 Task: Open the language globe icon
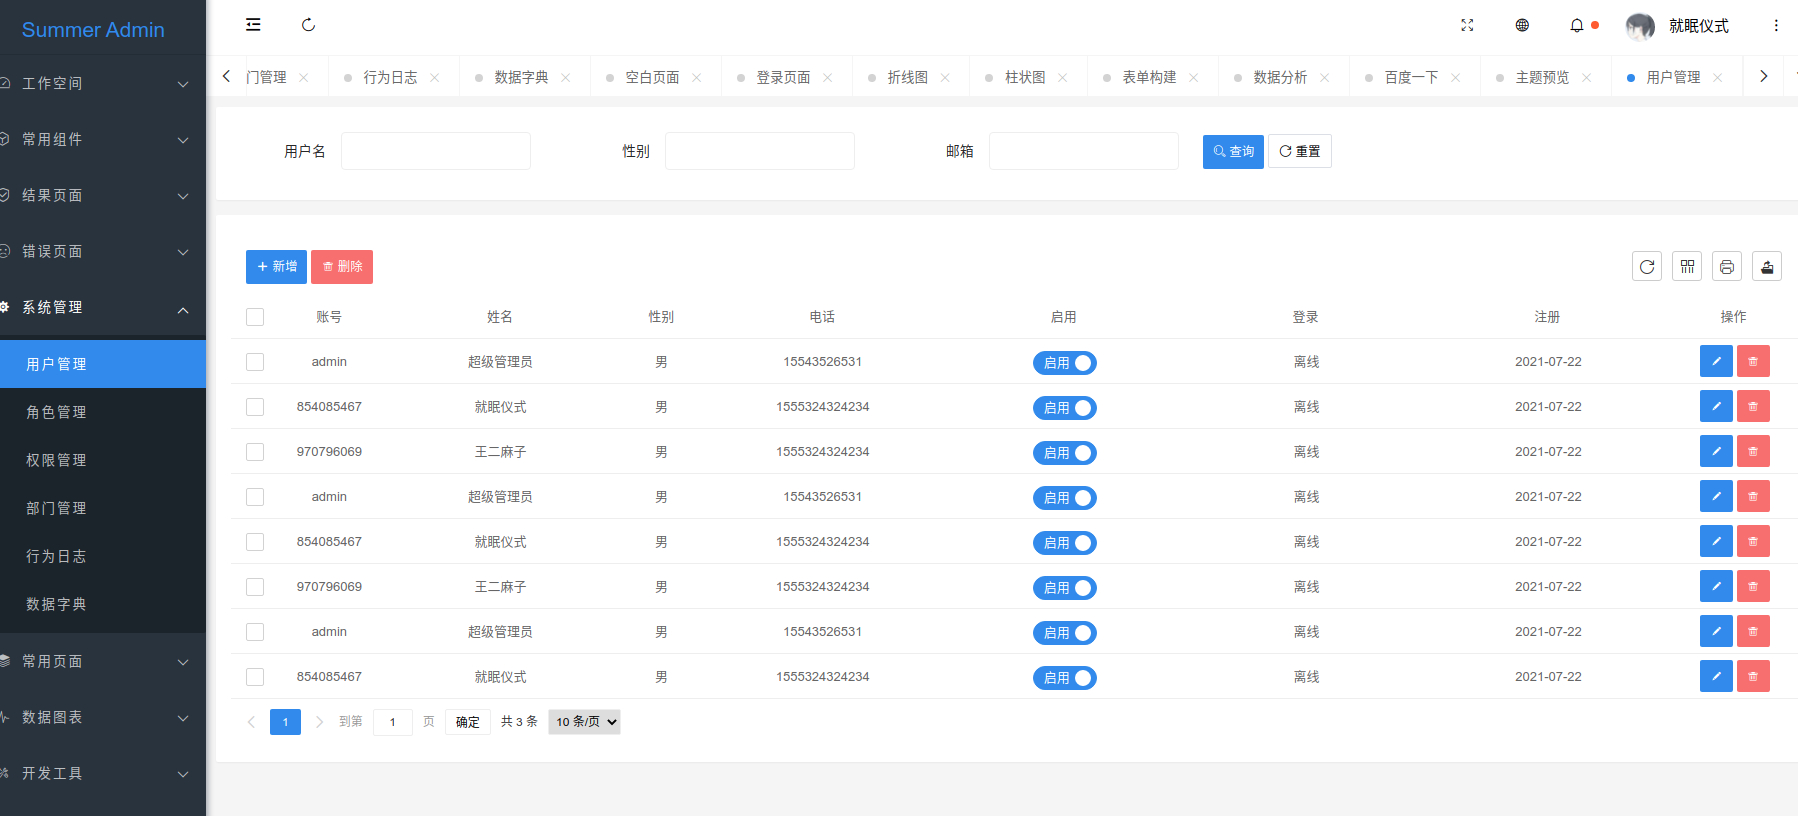tap(1522, 25)
